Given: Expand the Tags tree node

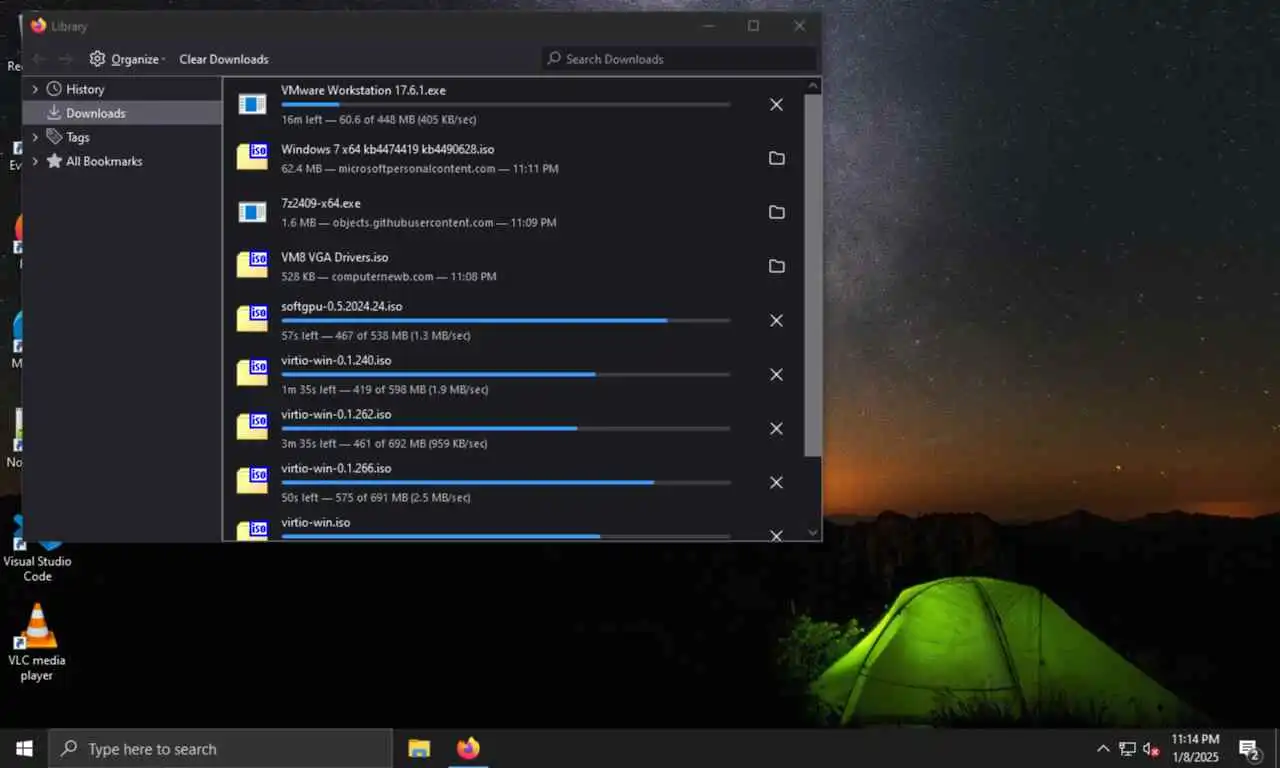Looking at the screenshot, I should (35, 137).
